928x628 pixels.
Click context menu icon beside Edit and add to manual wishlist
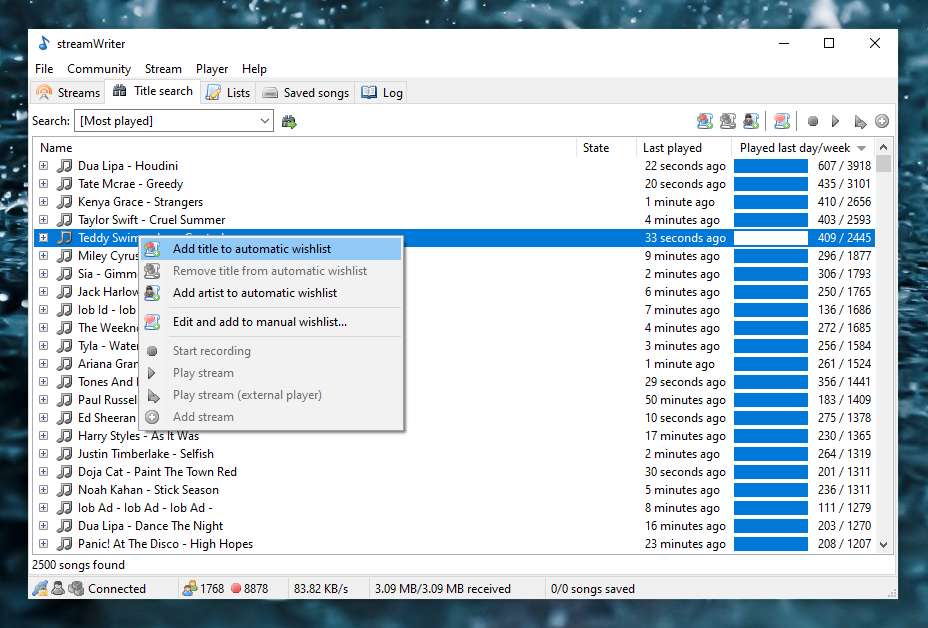coord(153,322)
